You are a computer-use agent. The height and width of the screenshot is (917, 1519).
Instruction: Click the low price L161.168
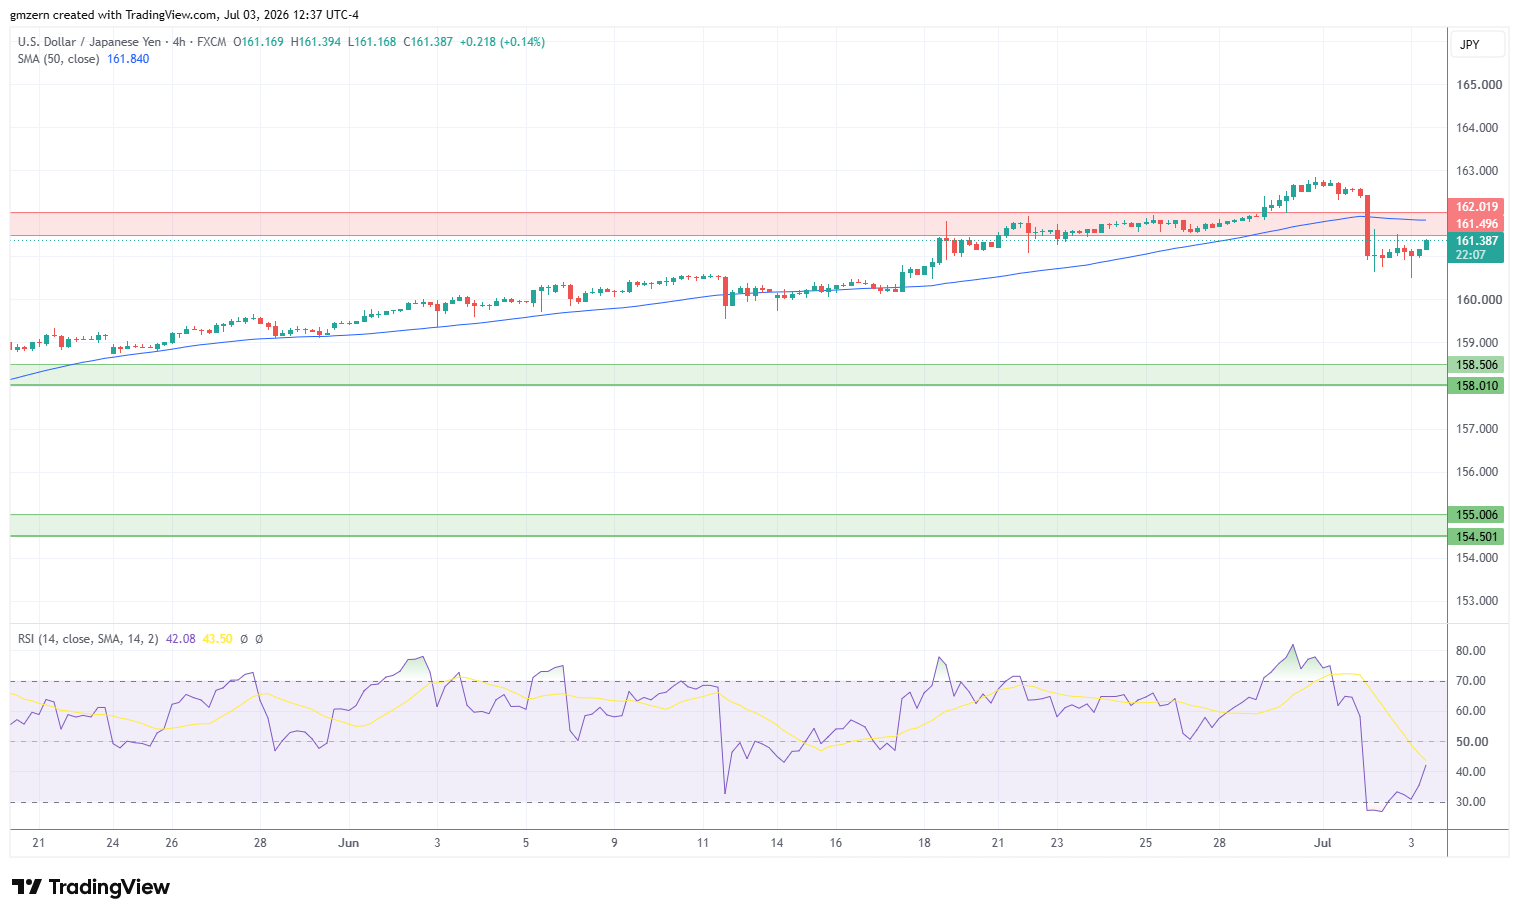tap(371, 42)
